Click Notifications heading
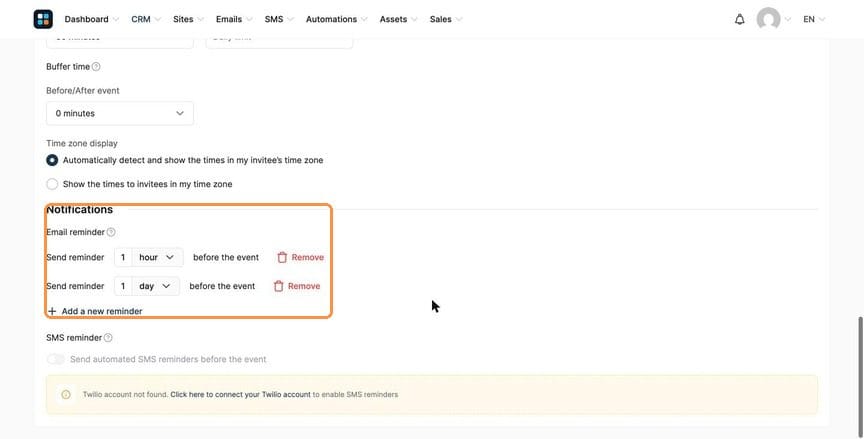The height and width of the screenshot is (439, 864). [x=79, y=210]
